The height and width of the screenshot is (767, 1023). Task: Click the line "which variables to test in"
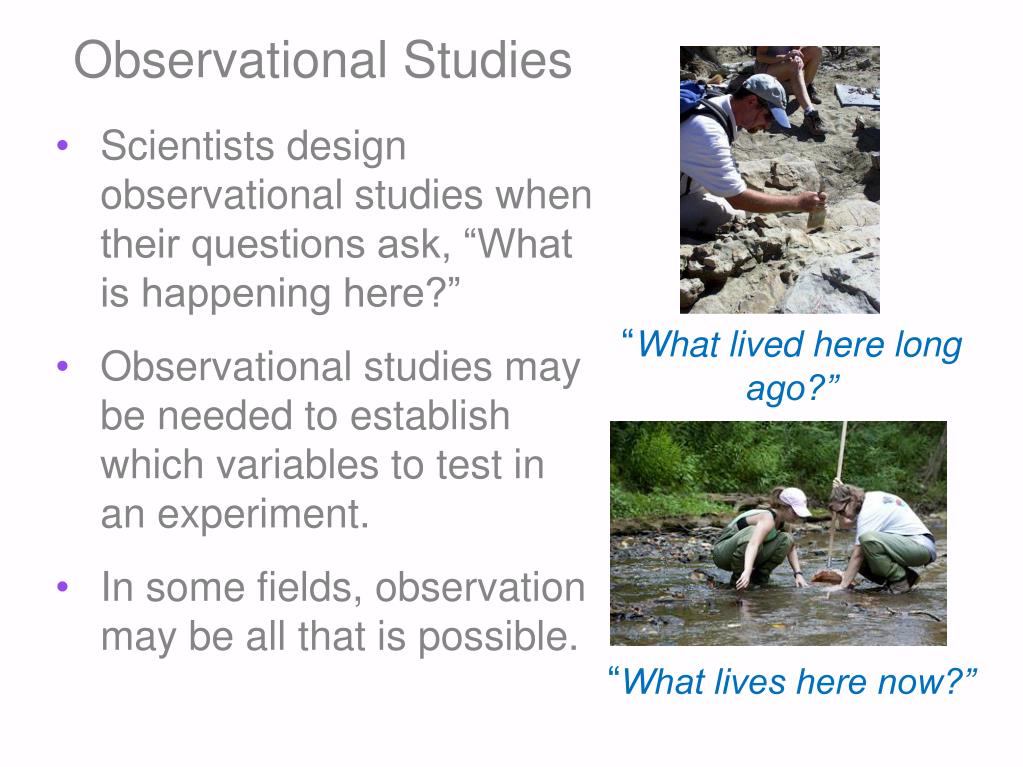pyautogui.click(x=322, y=465)
